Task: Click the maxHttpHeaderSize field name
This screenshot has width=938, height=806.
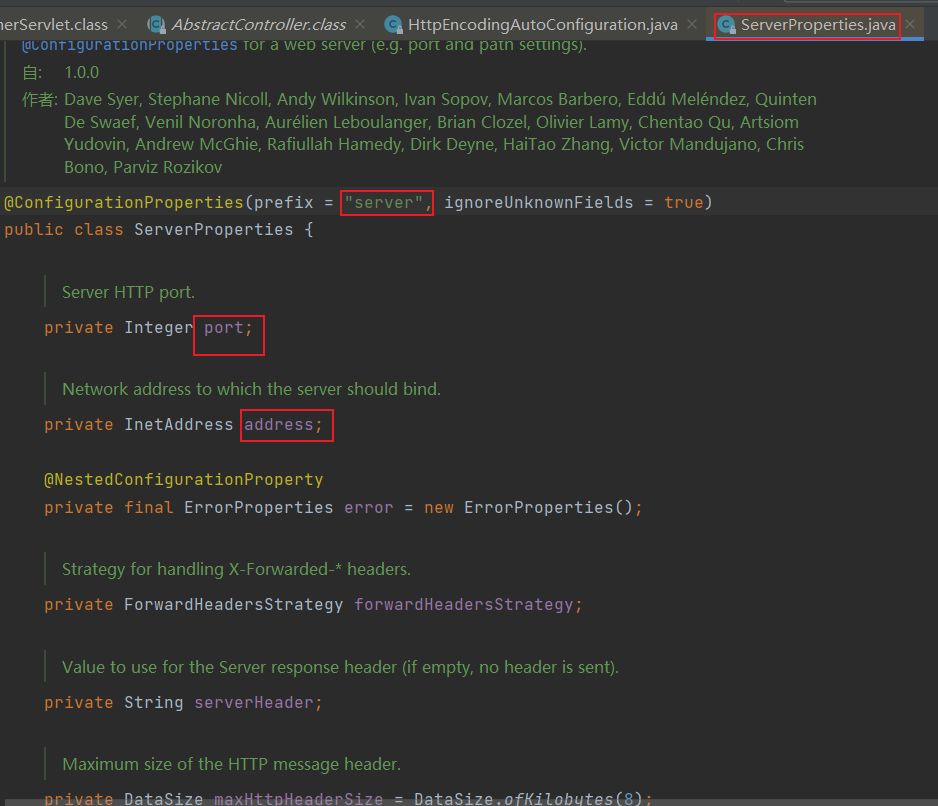Action: coord(299,798)
